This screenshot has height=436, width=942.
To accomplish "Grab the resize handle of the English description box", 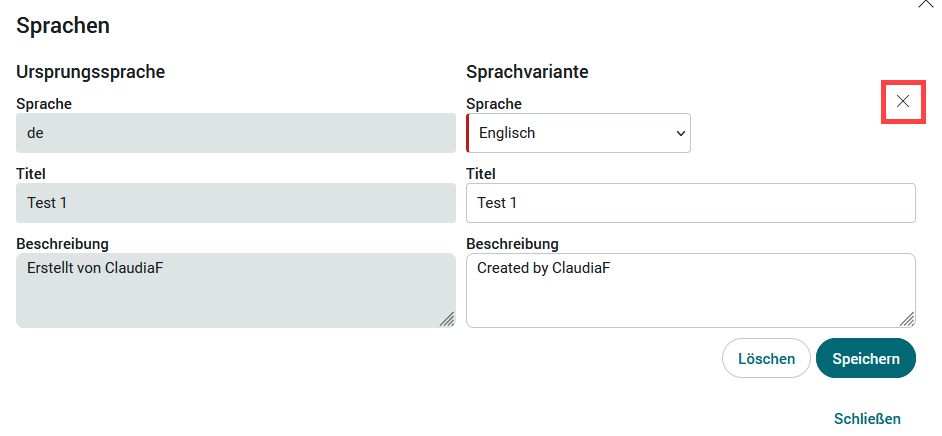I will pos(907,319).
